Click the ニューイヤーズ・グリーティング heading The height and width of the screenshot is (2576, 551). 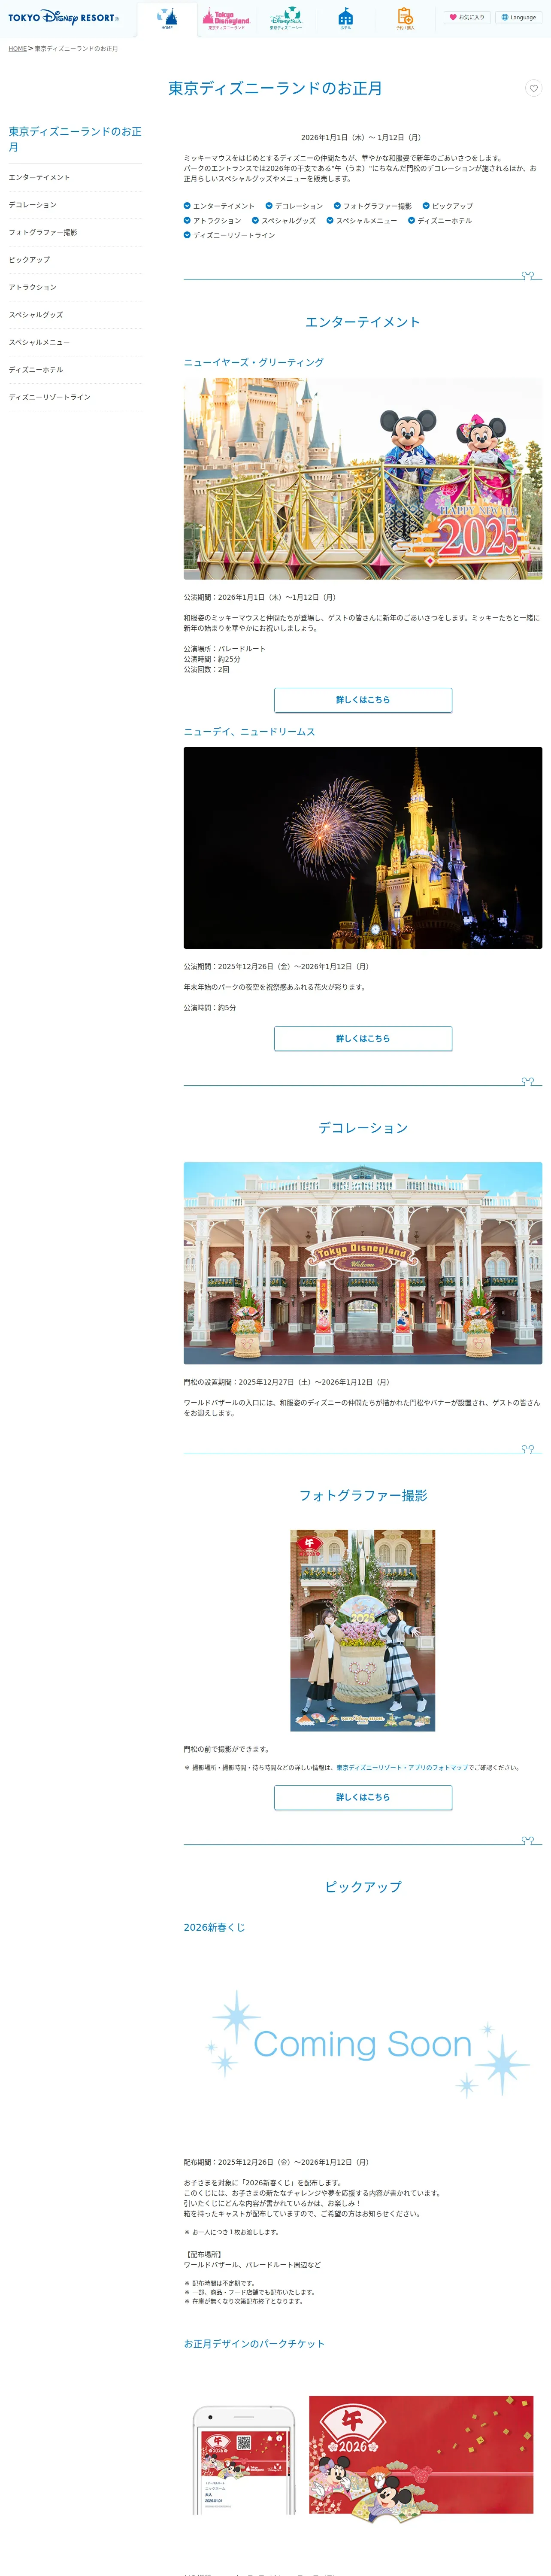254,363
